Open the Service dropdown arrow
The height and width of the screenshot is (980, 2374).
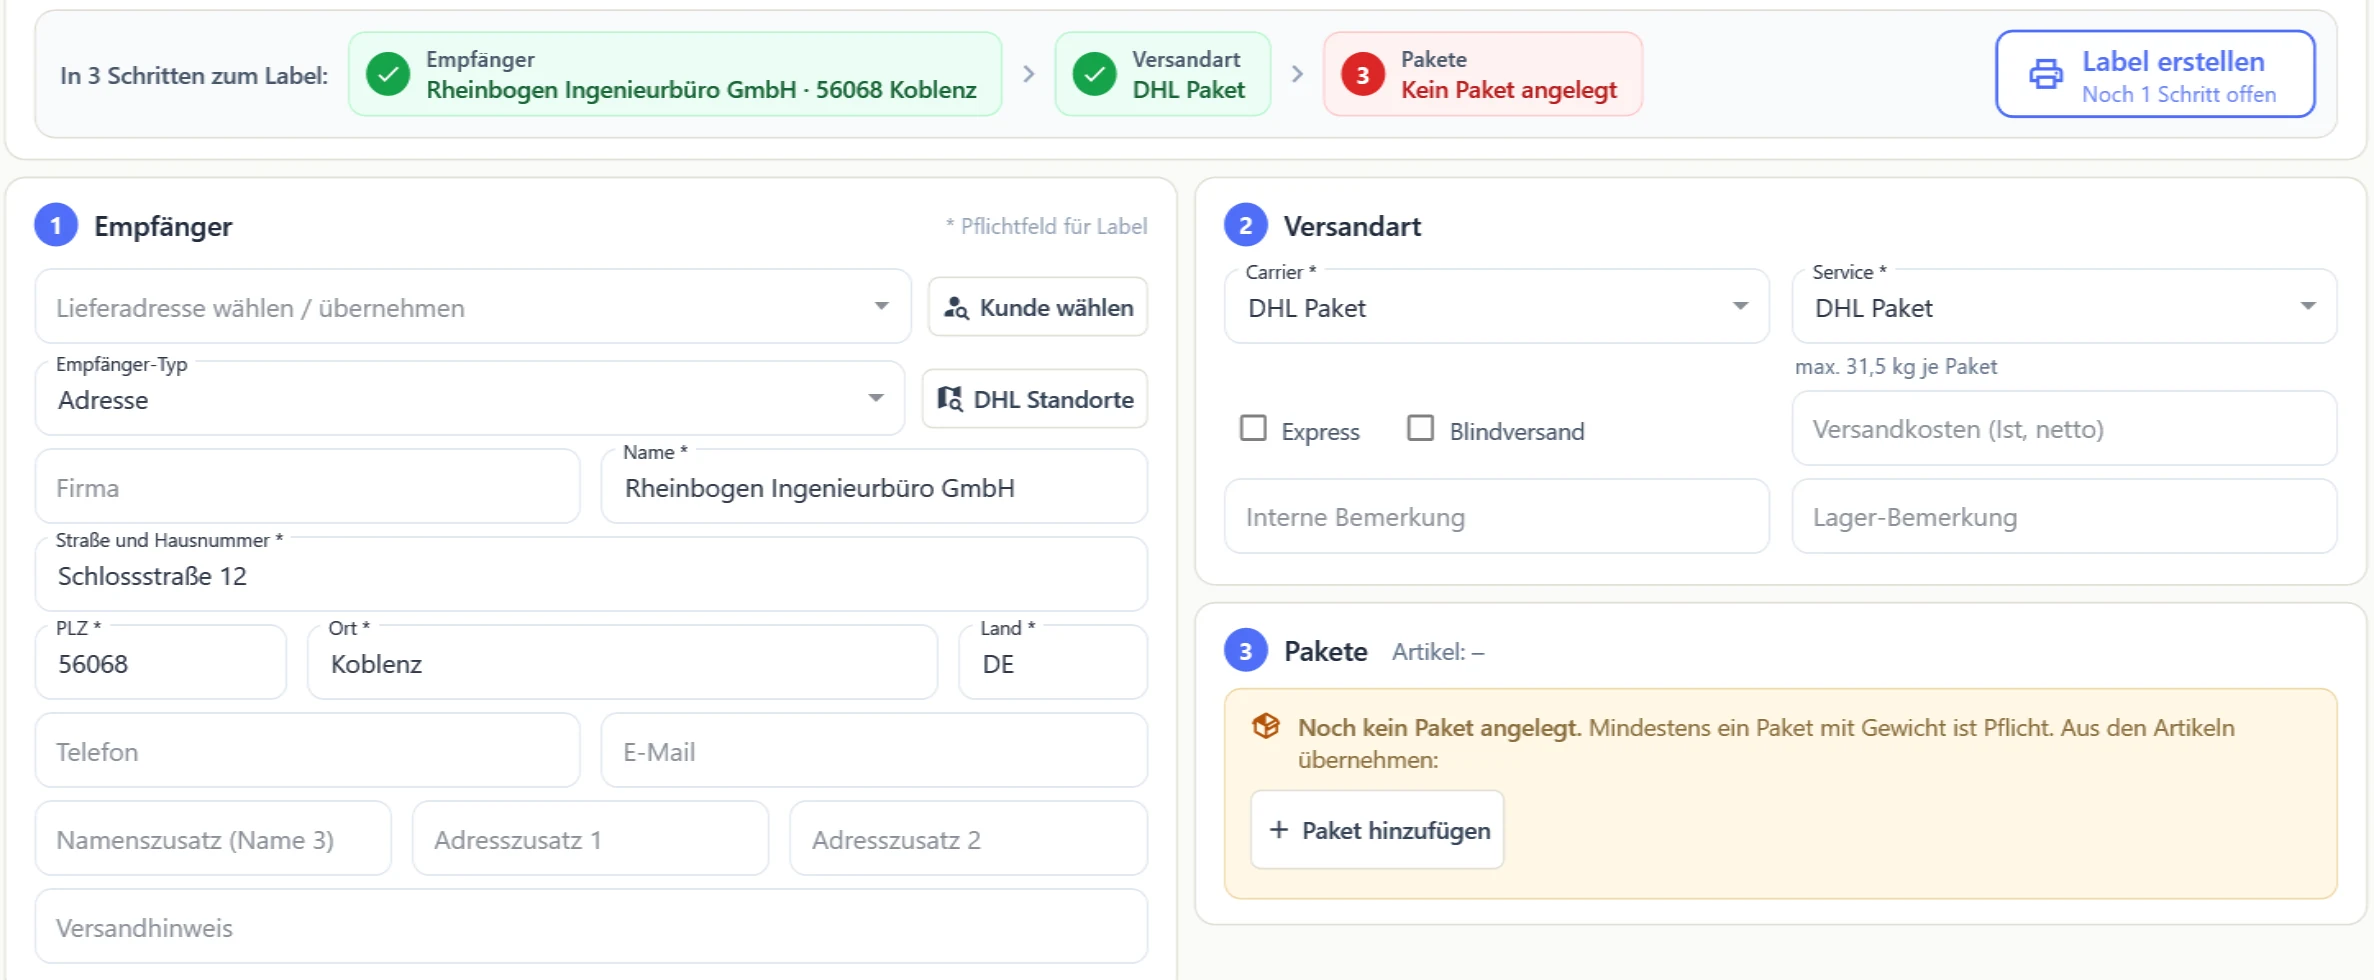(x=2308, y=306)
